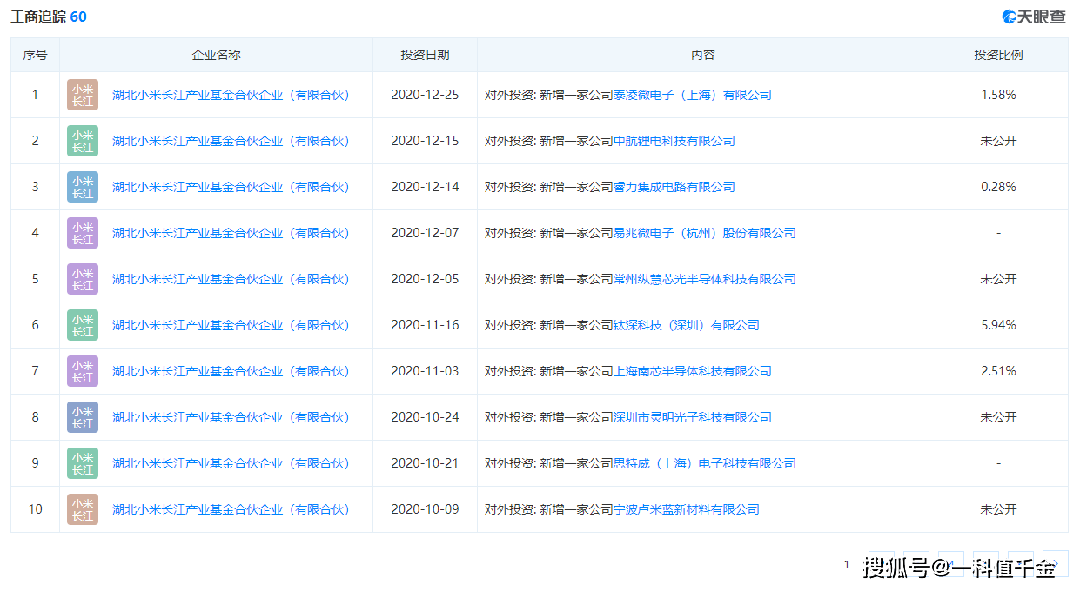The image size is (1080, 591).
Task: Click the 小米长江 logo icon in row 10
Action: coord(82,510)
